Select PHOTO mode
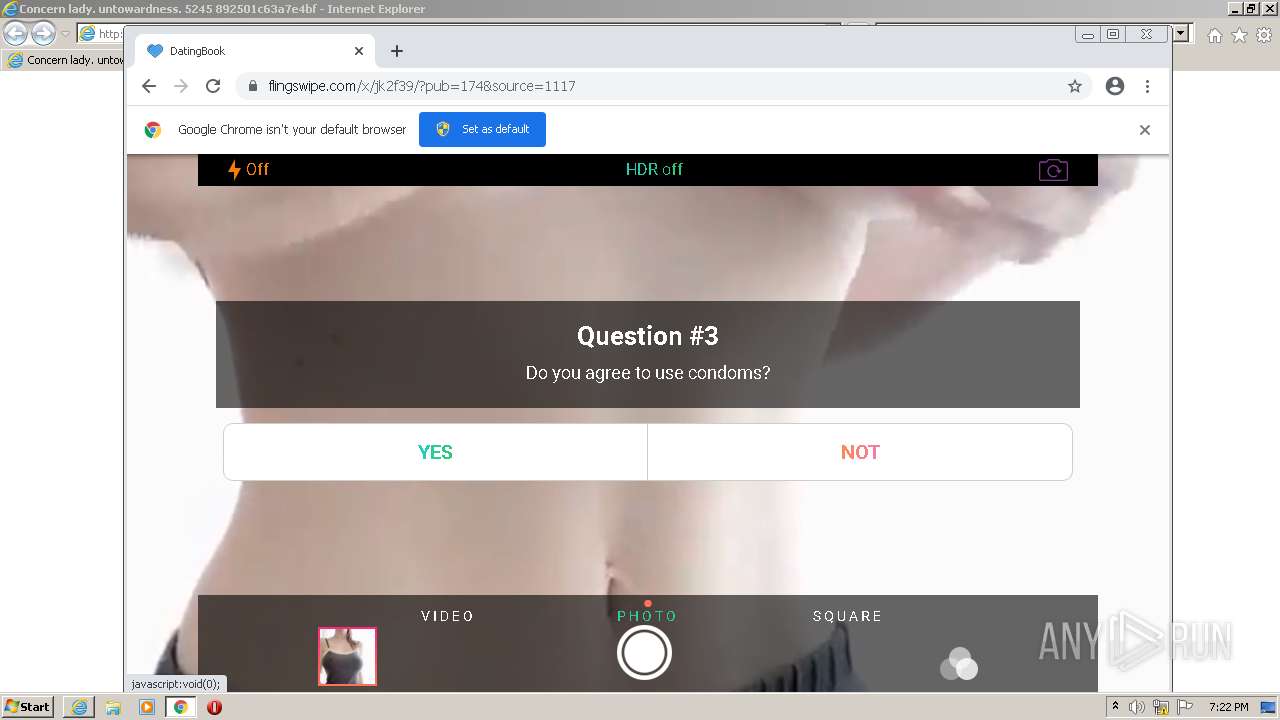This screenshot has width=1280, height=720. click(647, 616)
